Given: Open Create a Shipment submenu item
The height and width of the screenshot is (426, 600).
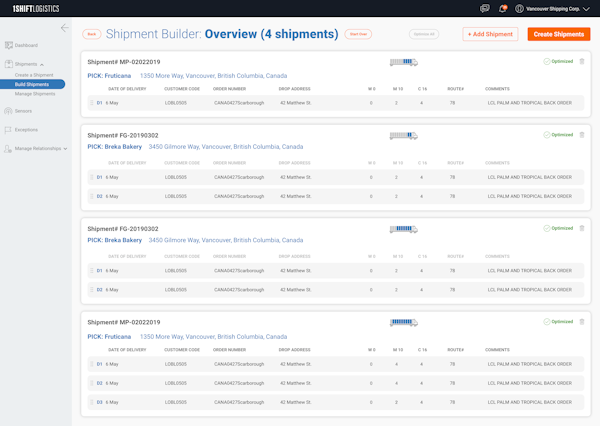Looking at the screenshot, I should [34, 75].
